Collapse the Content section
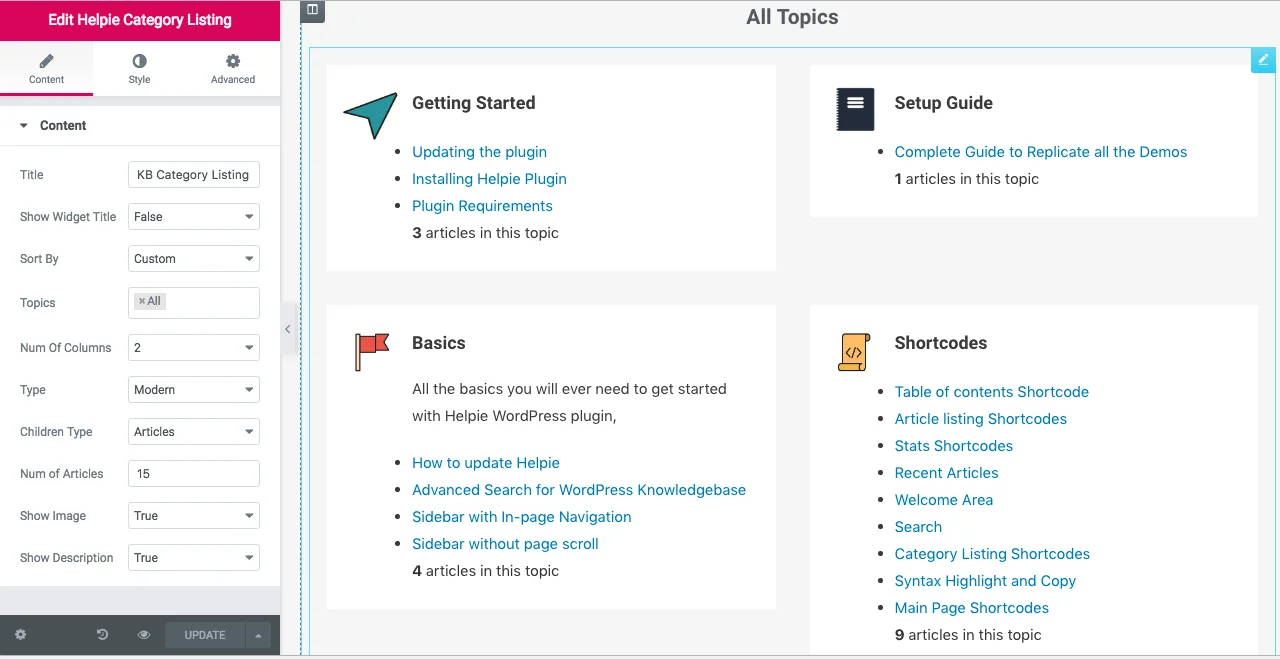The width and height of the screenshot is (1280, 659). point(24,126)
